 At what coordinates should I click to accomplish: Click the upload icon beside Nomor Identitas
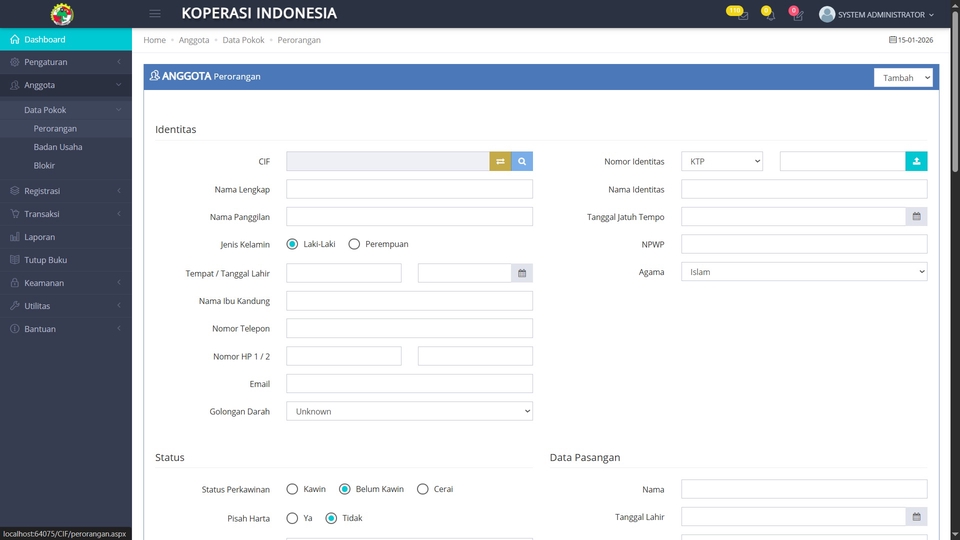(916, 161)
